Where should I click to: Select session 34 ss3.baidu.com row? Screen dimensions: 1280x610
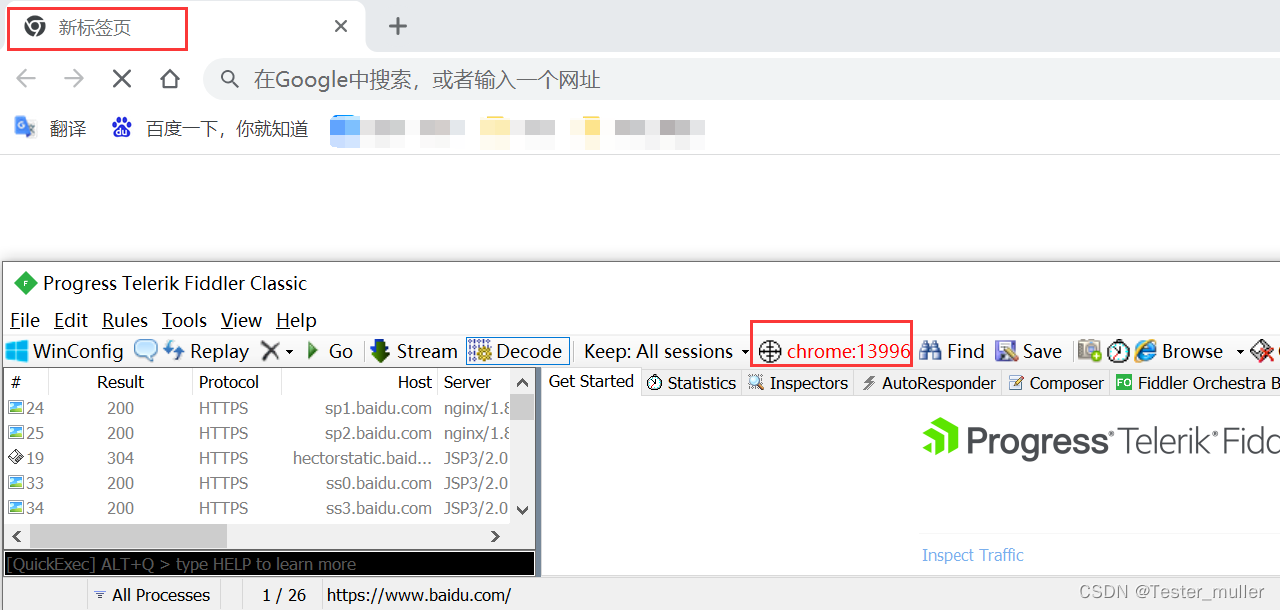pos(258,508)
